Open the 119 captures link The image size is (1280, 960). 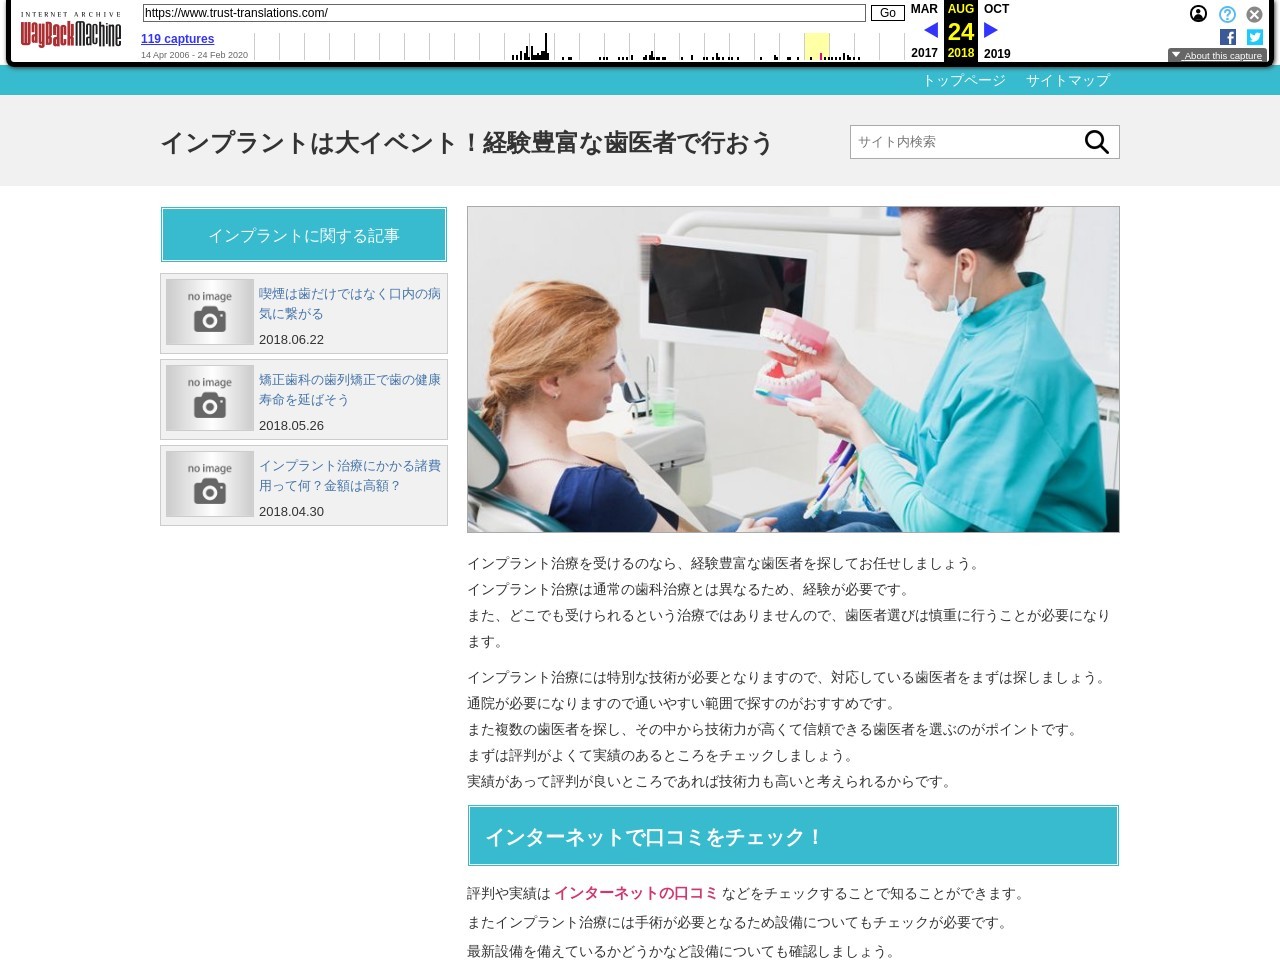pyautogui.click(x=177, y=39)
